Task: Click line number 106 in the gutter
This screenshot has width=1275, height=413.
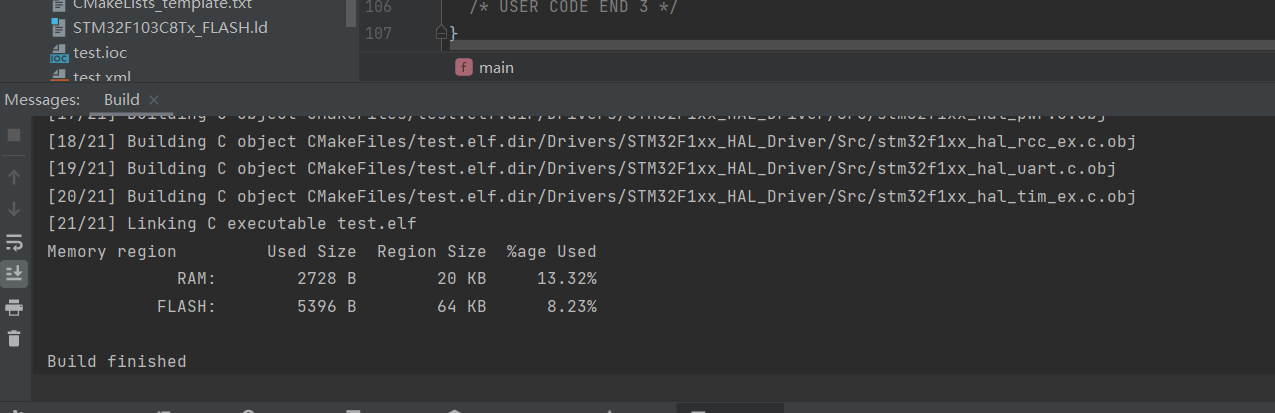Action: 379,8
